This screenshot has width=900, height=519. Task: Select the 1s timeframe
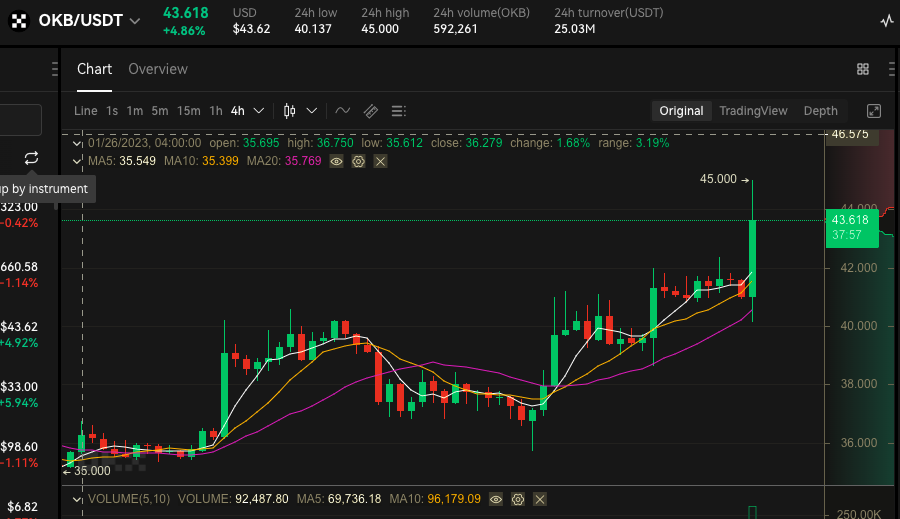pyautogui.click(x=112, y=111)
